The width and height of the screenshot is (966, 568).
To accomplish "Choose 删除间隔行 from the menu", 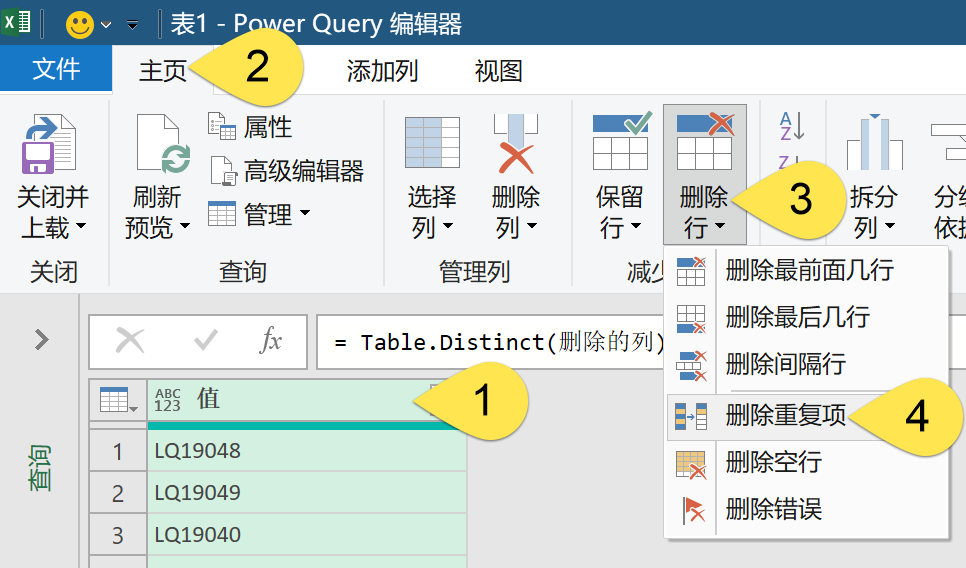I will [806, 364].
